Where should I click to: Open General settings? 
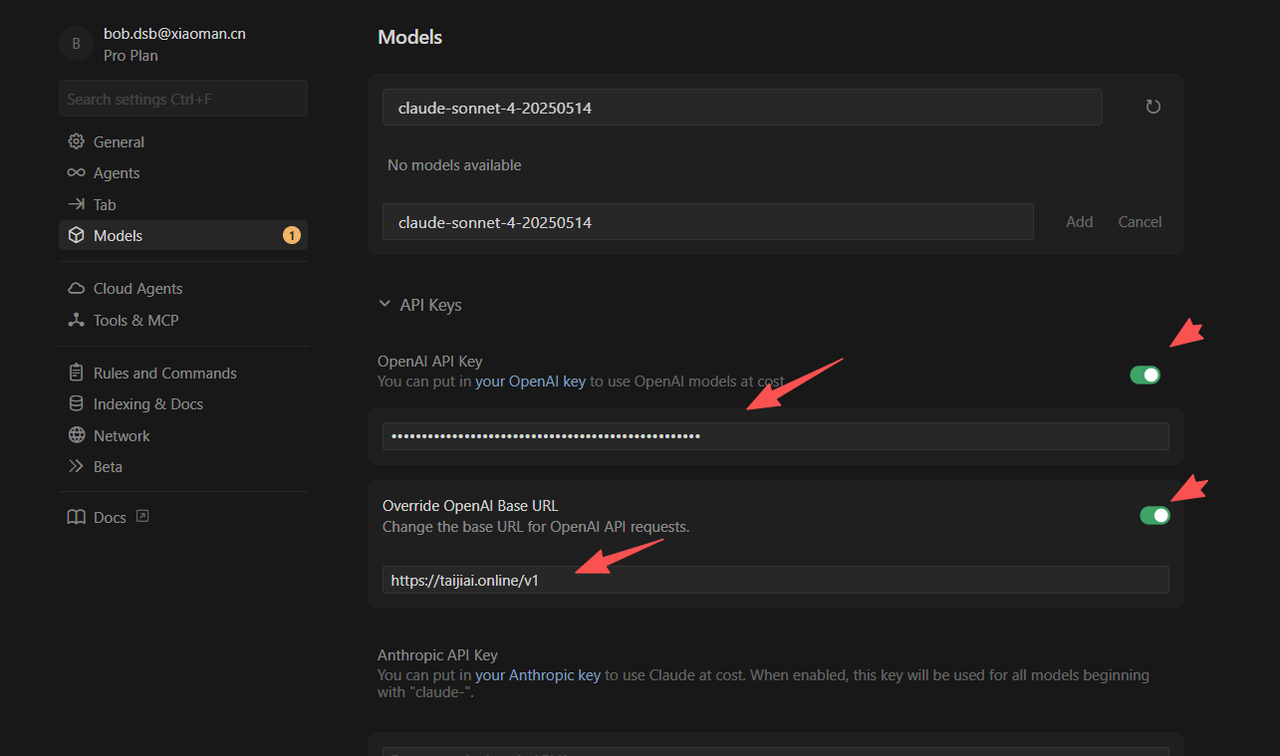click(x=183, y=142)
